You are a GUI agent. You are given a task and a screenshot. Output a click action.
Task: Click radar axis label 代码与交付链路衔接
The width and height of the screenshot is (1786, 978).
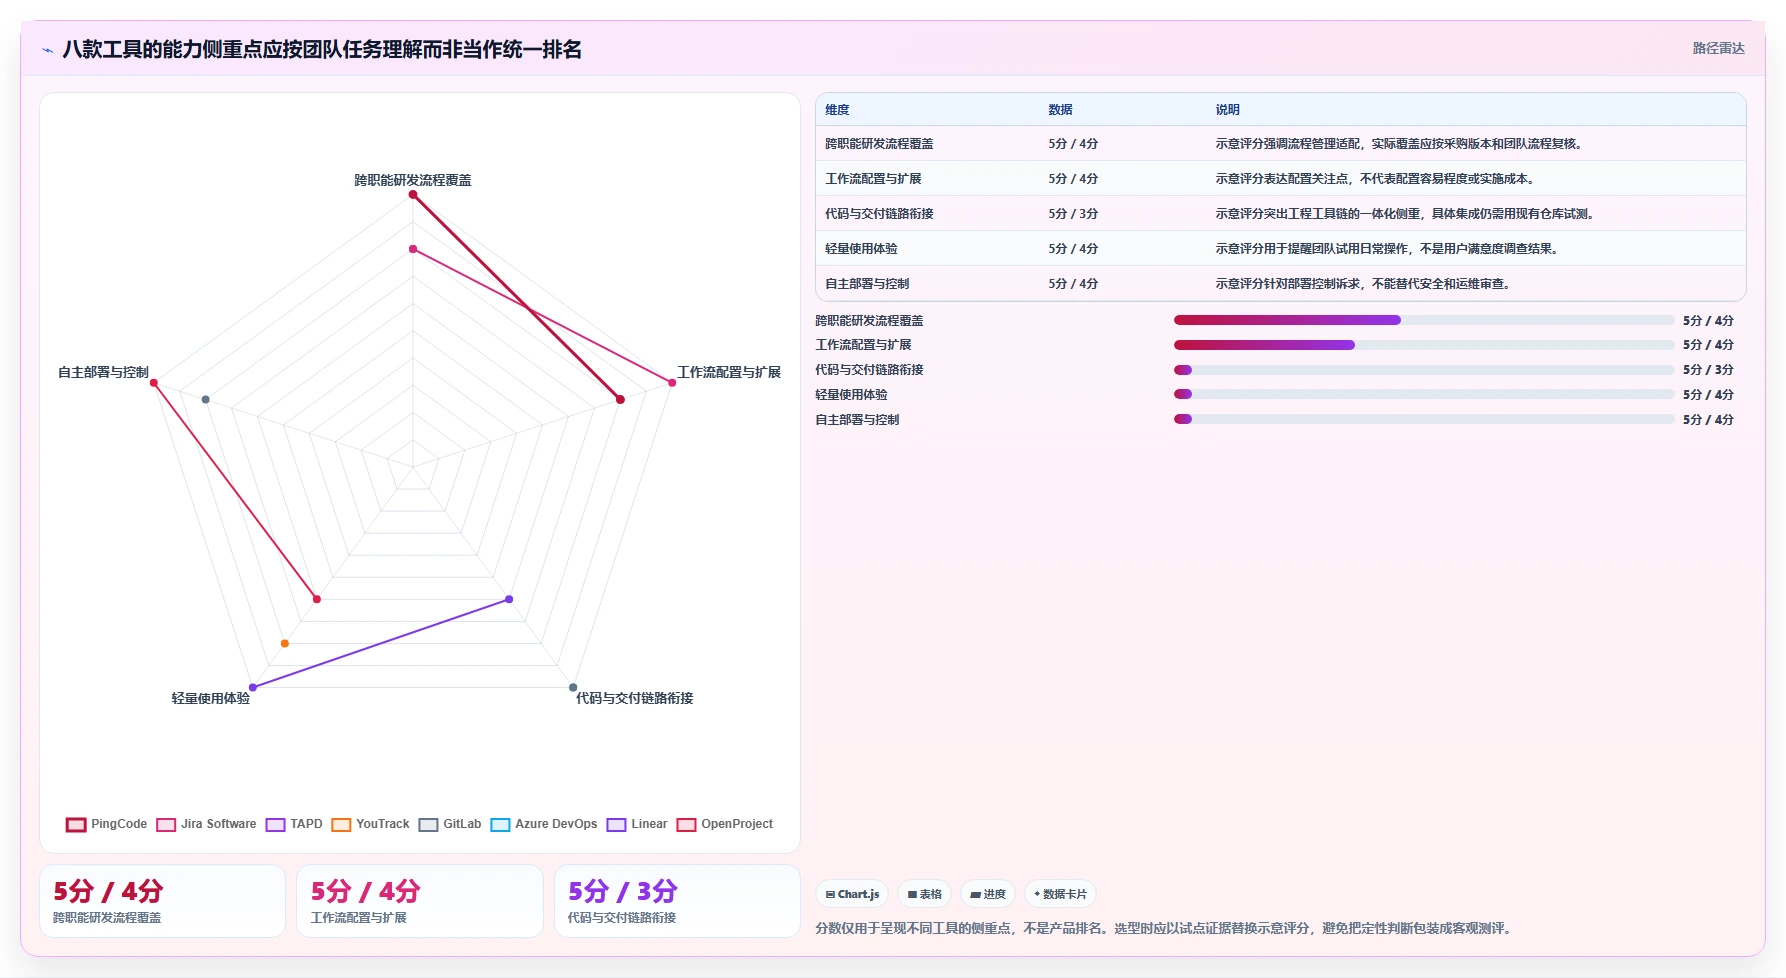[x=634, y=698]
